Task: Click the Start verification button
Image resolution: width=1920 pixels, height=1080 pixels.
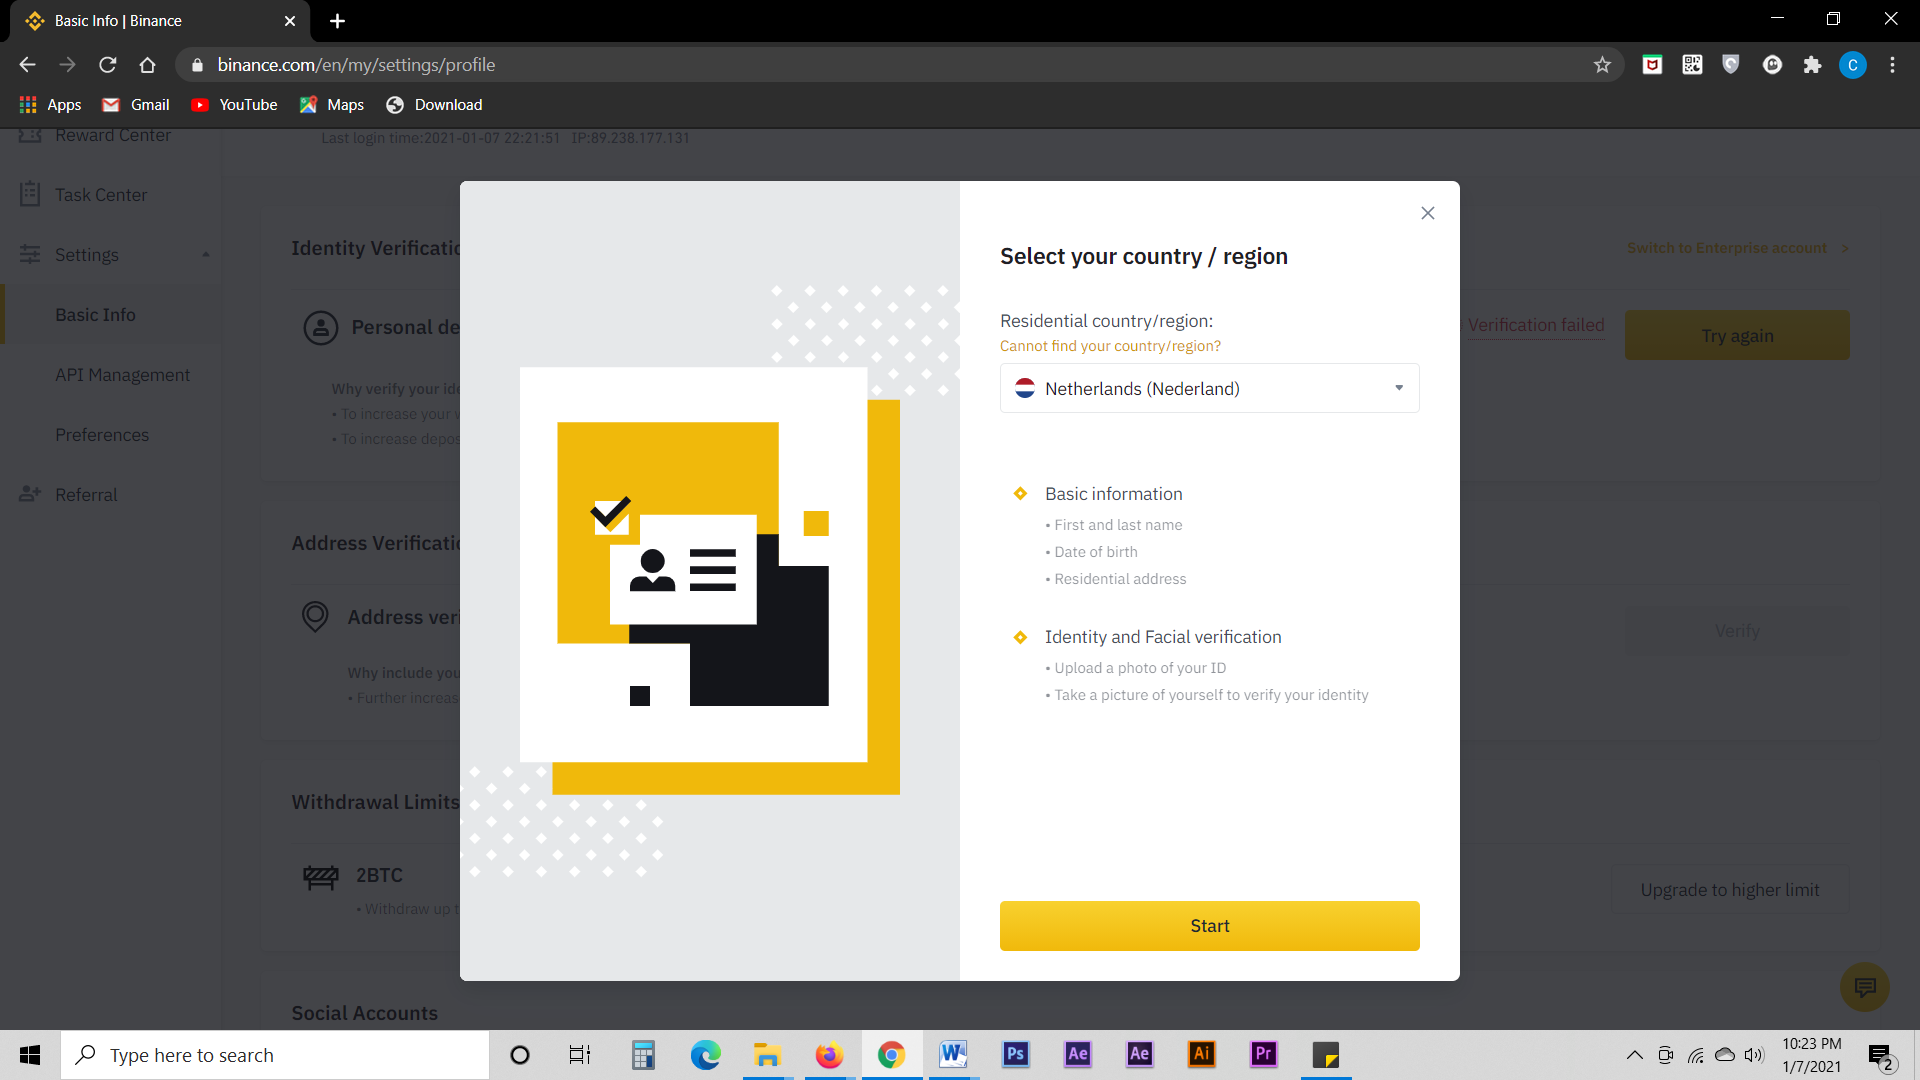Action: pyautogui.click(x=1209, y=926)
